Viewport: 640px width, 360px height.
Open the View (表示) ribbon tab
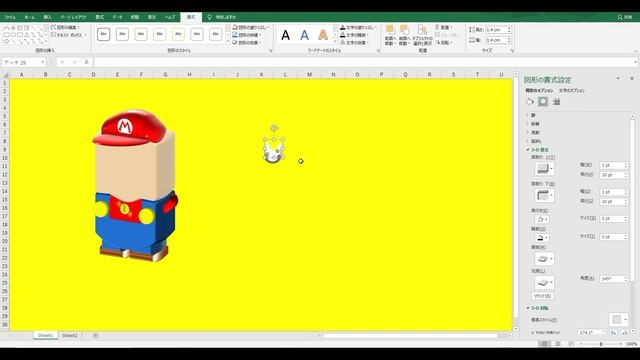click(152, 17)
